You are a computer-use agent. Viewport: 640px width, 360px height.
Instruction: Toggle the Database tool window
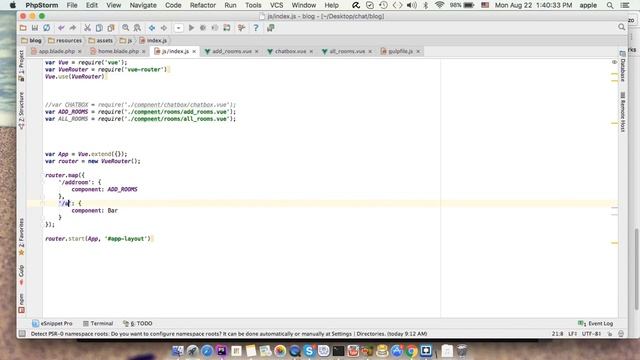(623, 66)
